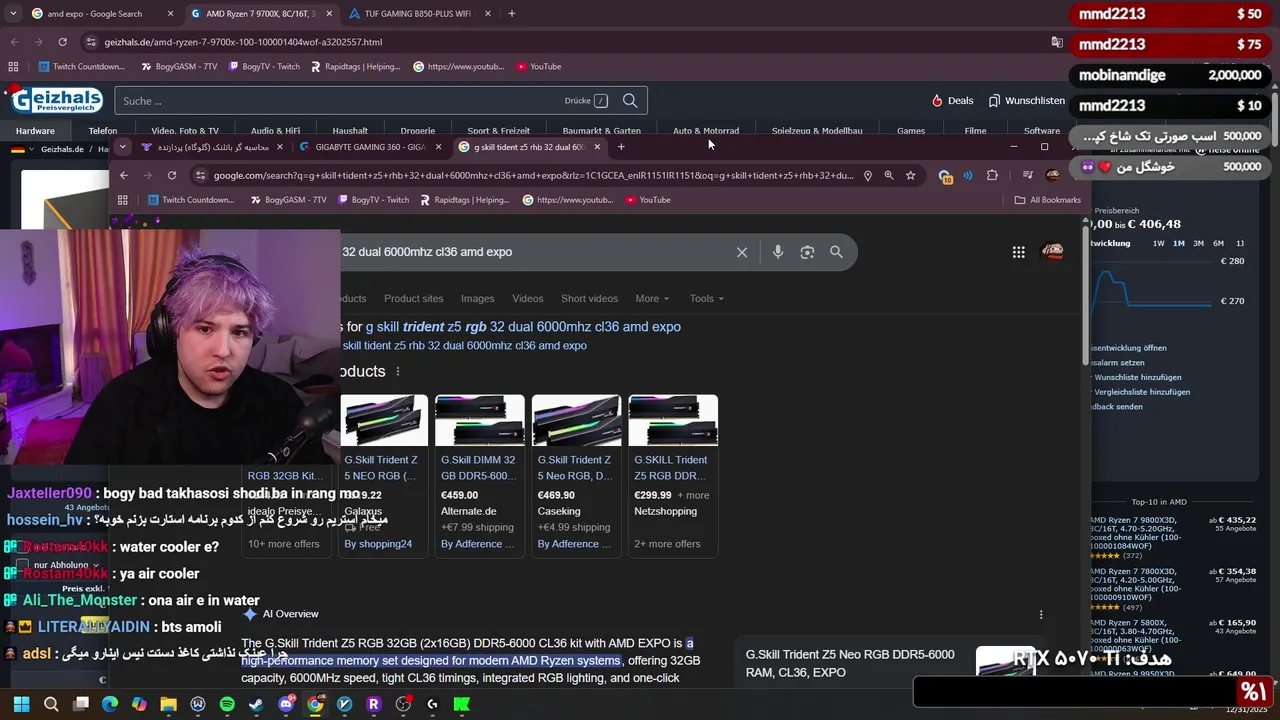Select the Product sites search tab

413,298
